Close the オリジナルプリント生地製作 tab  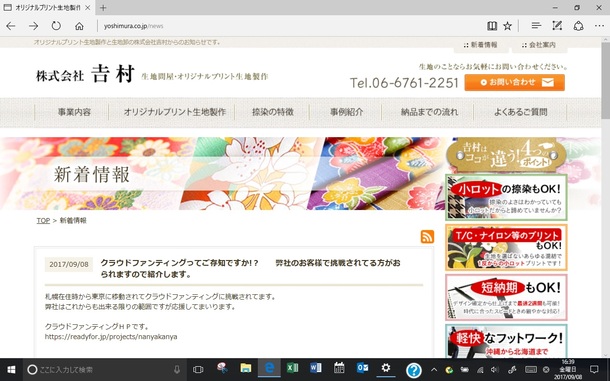[88, 7]
